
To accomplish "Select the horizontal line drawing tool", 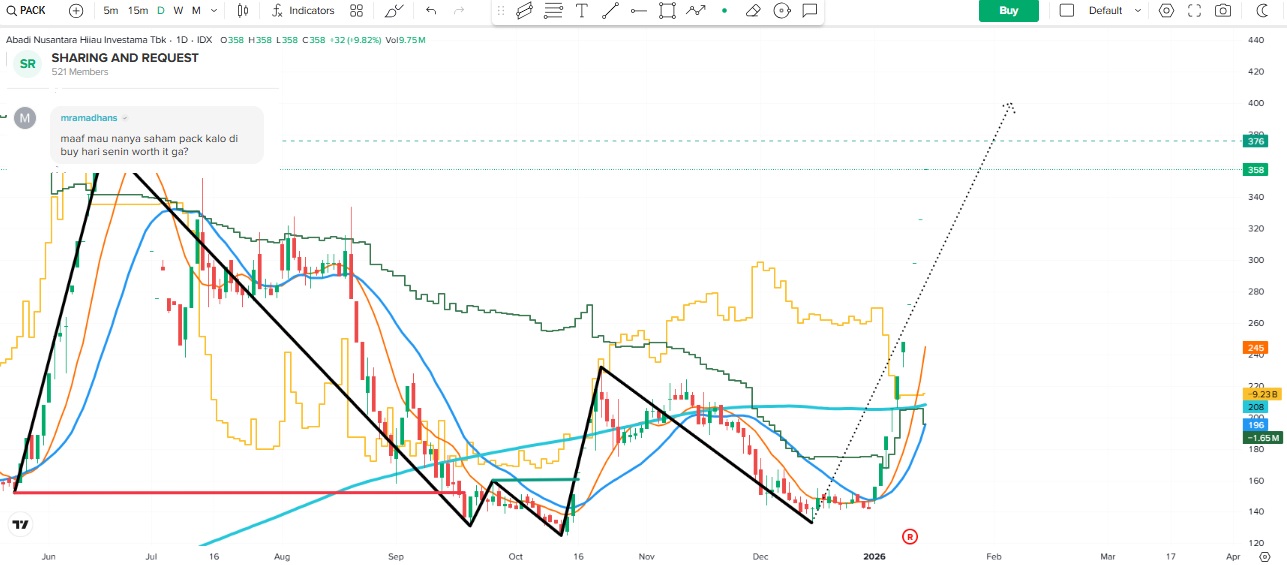I will 639,10.
